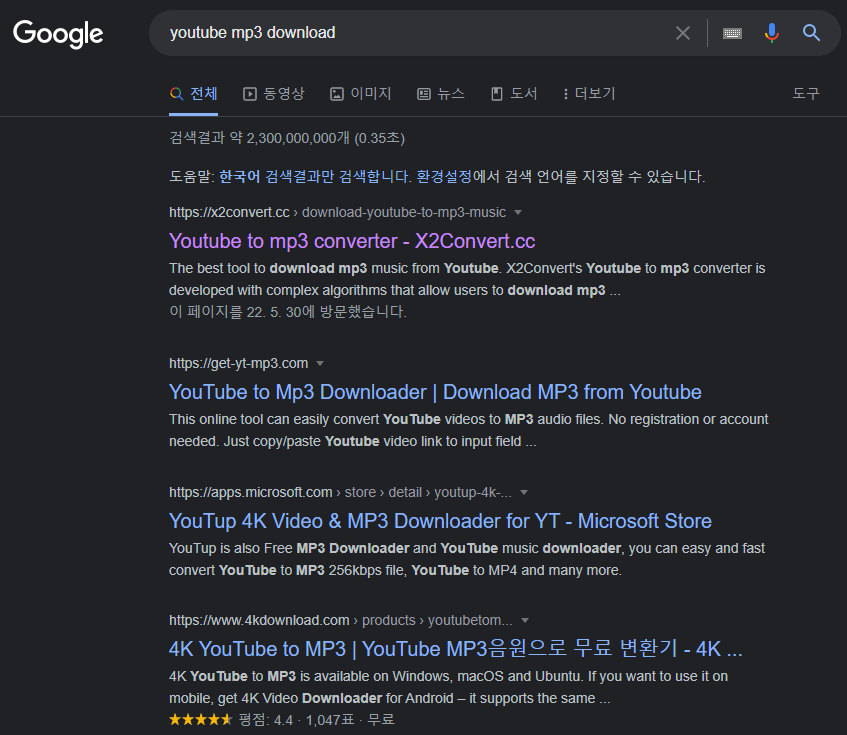Open 4K YouTube to MP3 result link
This screenshot has width=847, height=735.
pyautogui.click(x=455, y=649)
